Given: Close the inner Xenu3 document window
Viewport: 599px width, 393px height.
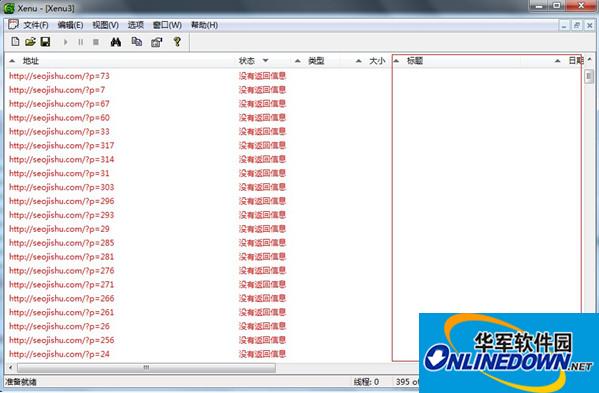Looking at the screenshot, I should 589,26.
